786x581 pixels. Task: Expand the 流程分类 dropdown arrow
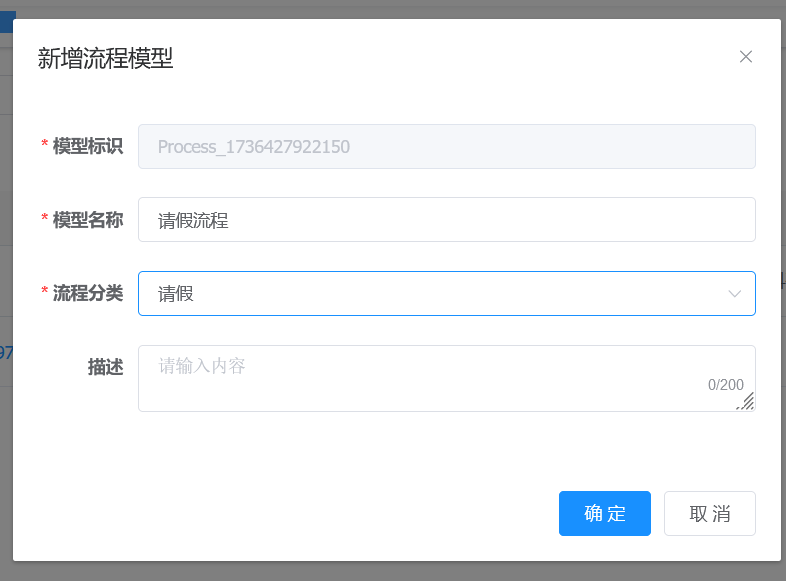click(735, 294)
